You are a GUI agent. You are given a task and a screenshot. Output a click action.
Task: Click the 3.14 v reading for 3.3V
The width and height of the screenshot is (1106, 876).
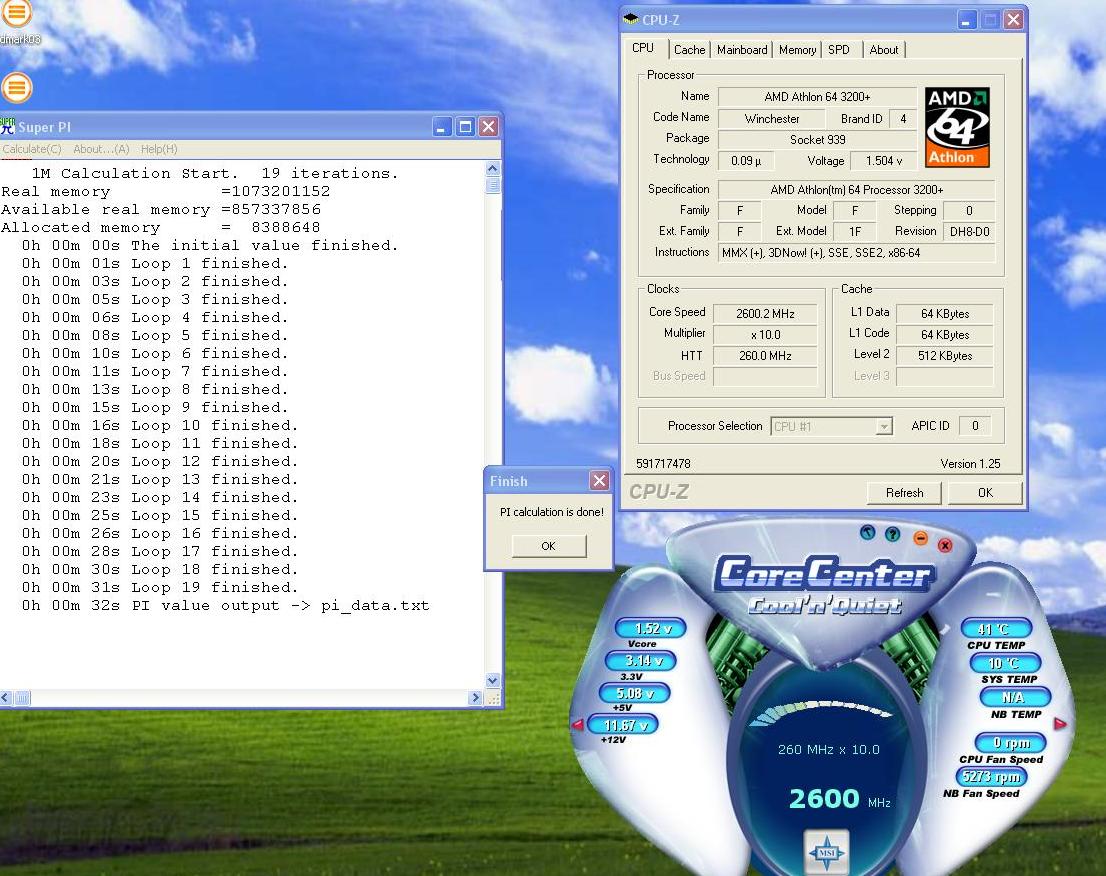coord(641,661)
